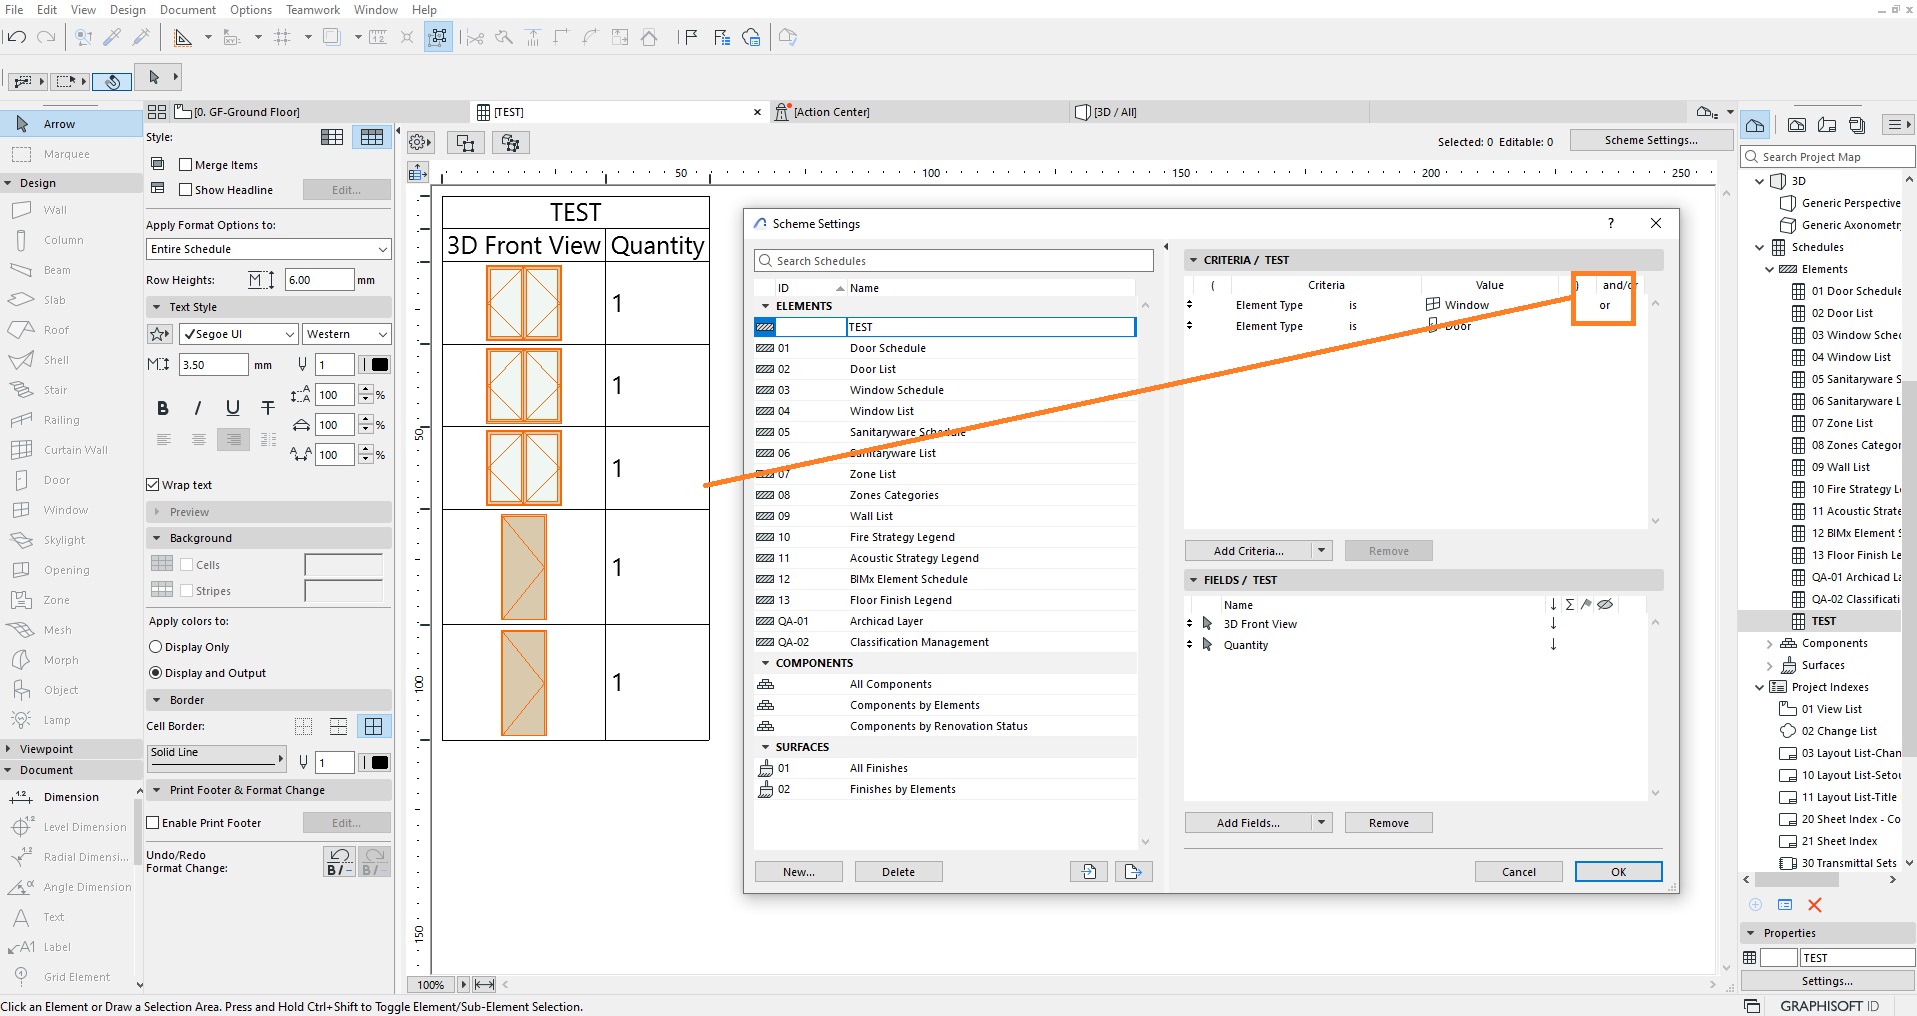The image size is (1917, 1016).
Task: Select Display and Output radio button
Action: coord(156,673)
